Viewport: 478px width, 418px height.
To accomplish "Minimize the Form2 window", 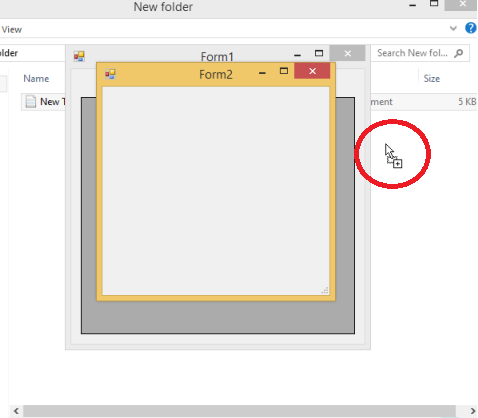I will (262, 73).
